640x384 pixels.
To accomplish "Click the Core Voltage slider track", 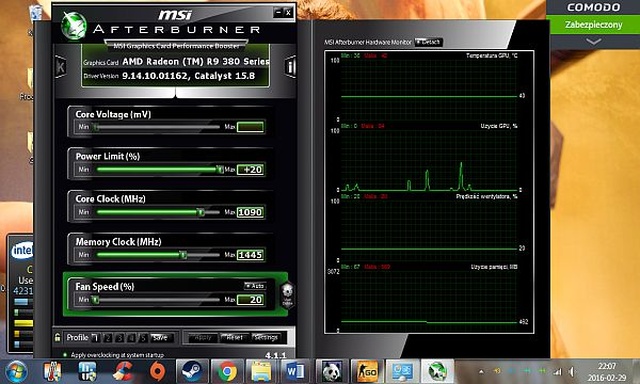I will tap(157, 127).
